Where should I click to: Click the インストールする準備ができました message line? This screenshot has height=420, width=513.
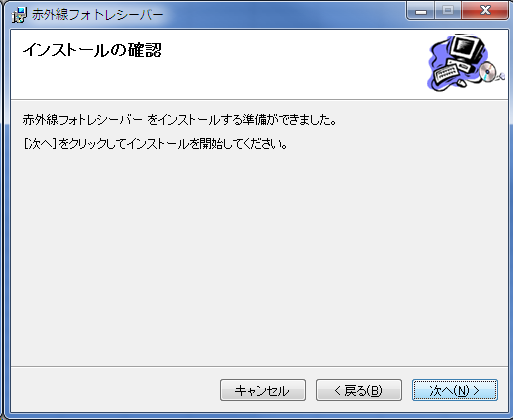pos(179,120)
